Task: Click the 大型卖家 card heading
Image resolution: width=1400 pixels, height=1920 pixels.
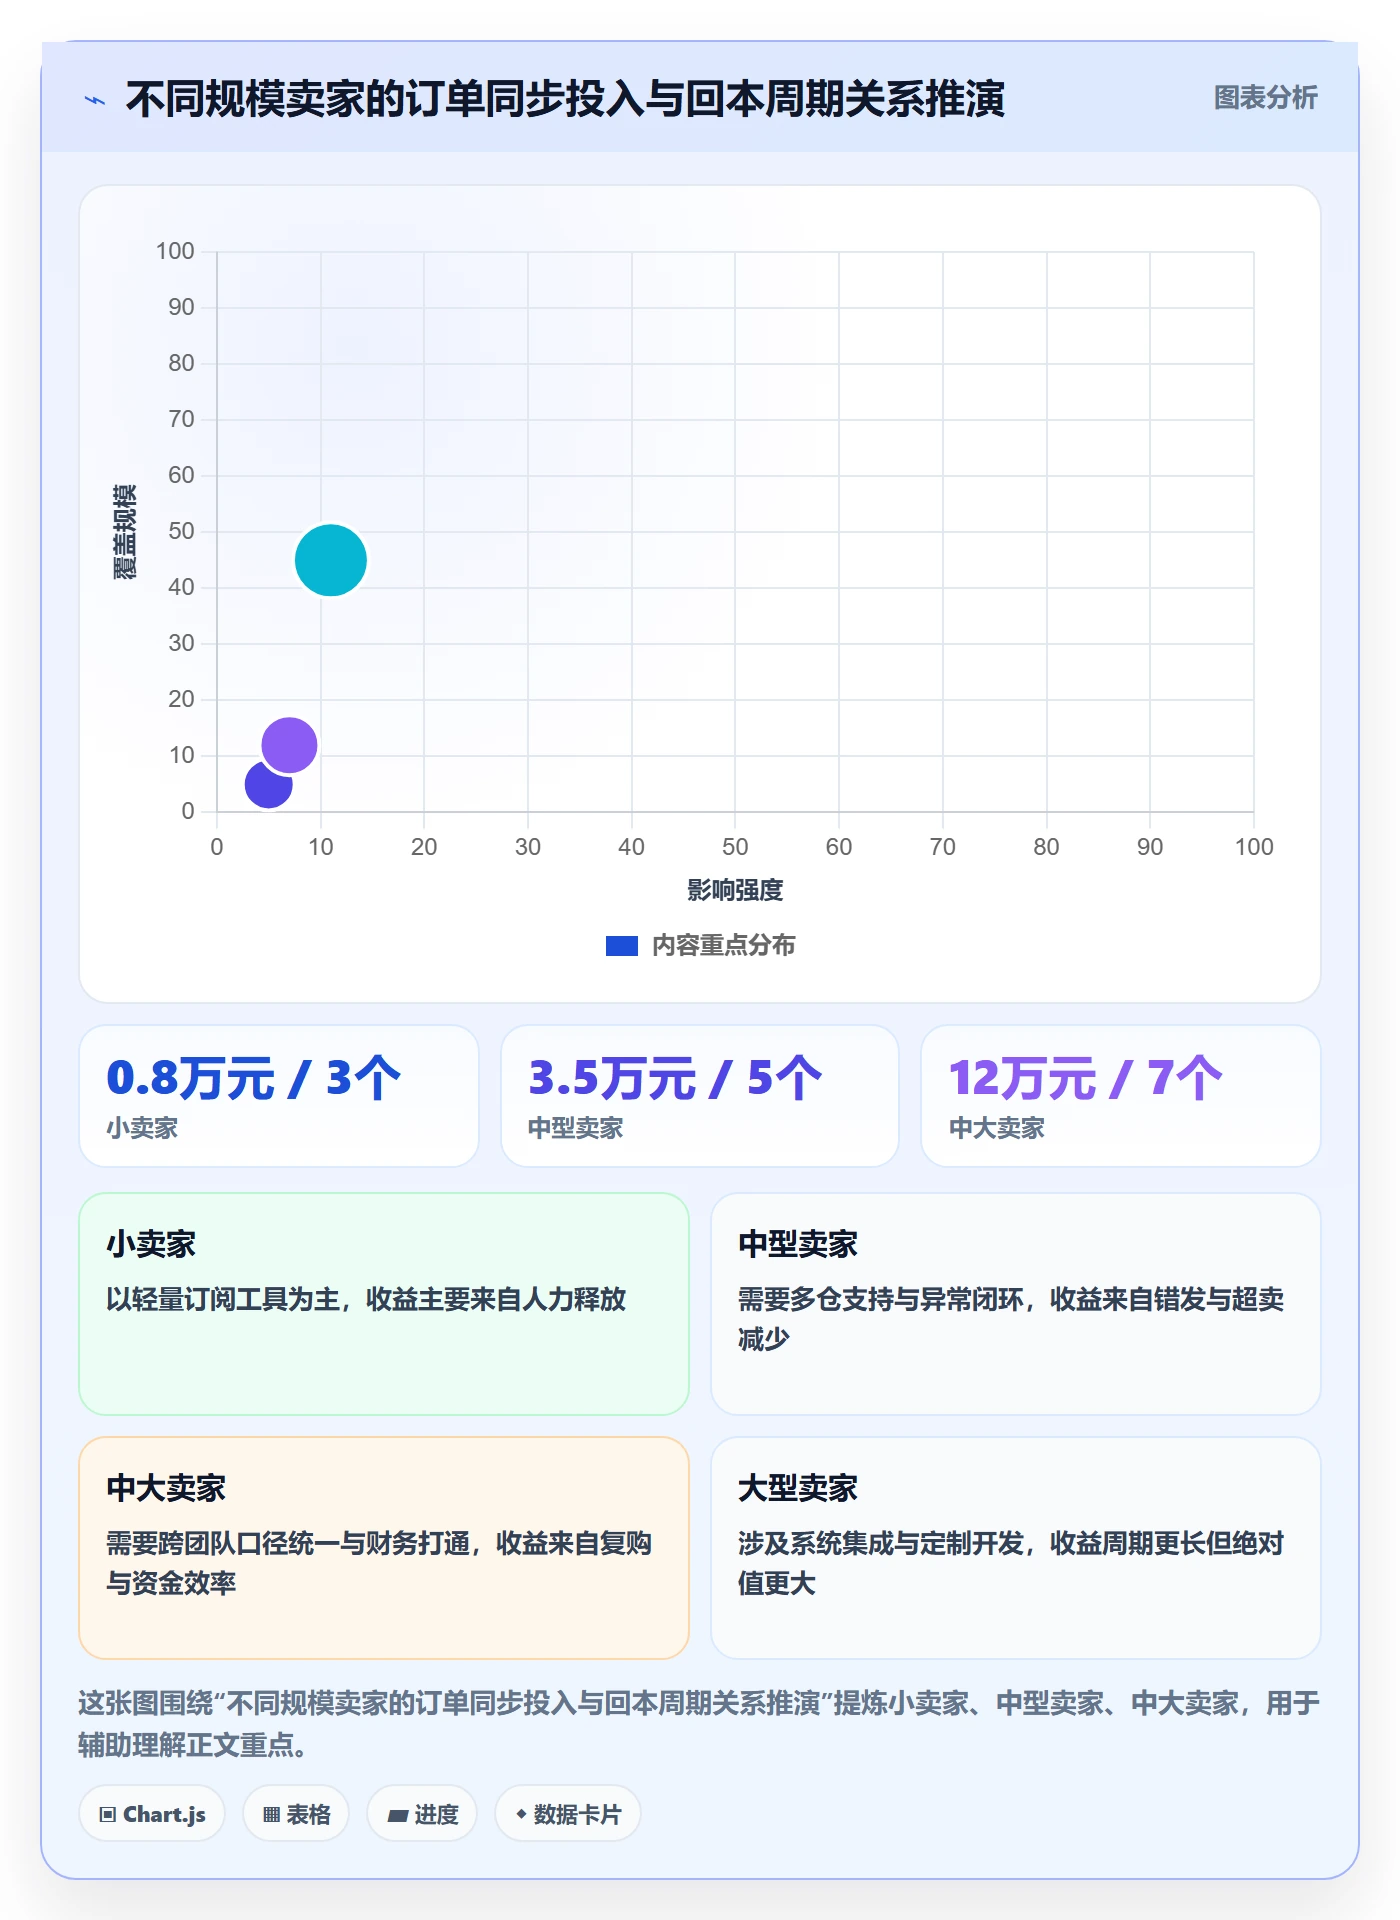Action: point(798,1489)
